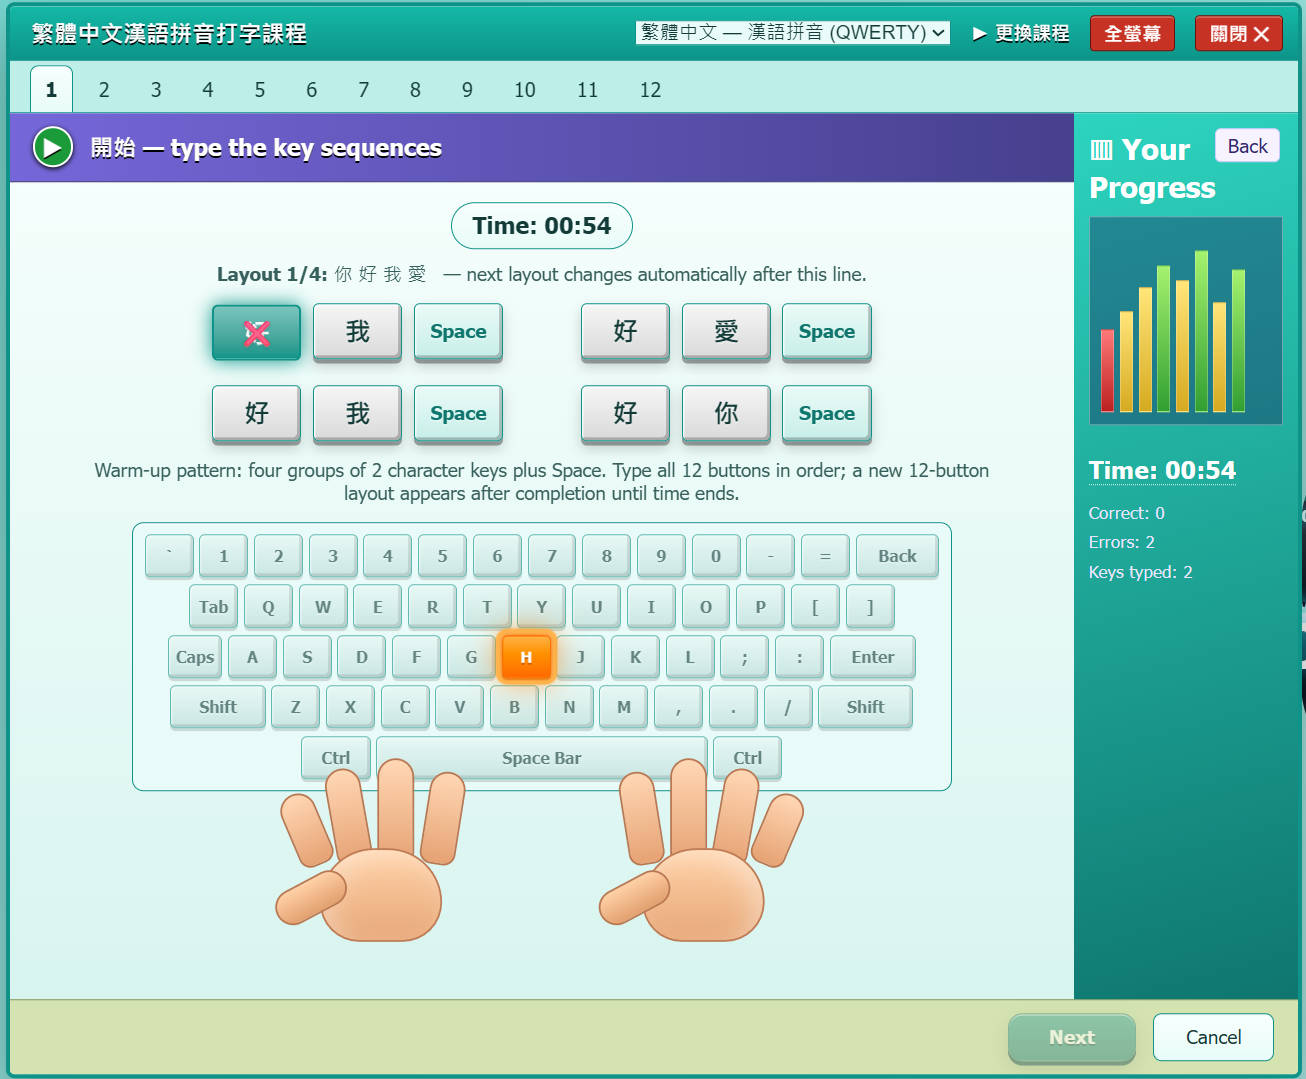The height and width of the screenshot is (1079, 1306).
Task: Click the Next button
Action: click(x=1072, y=1038)
